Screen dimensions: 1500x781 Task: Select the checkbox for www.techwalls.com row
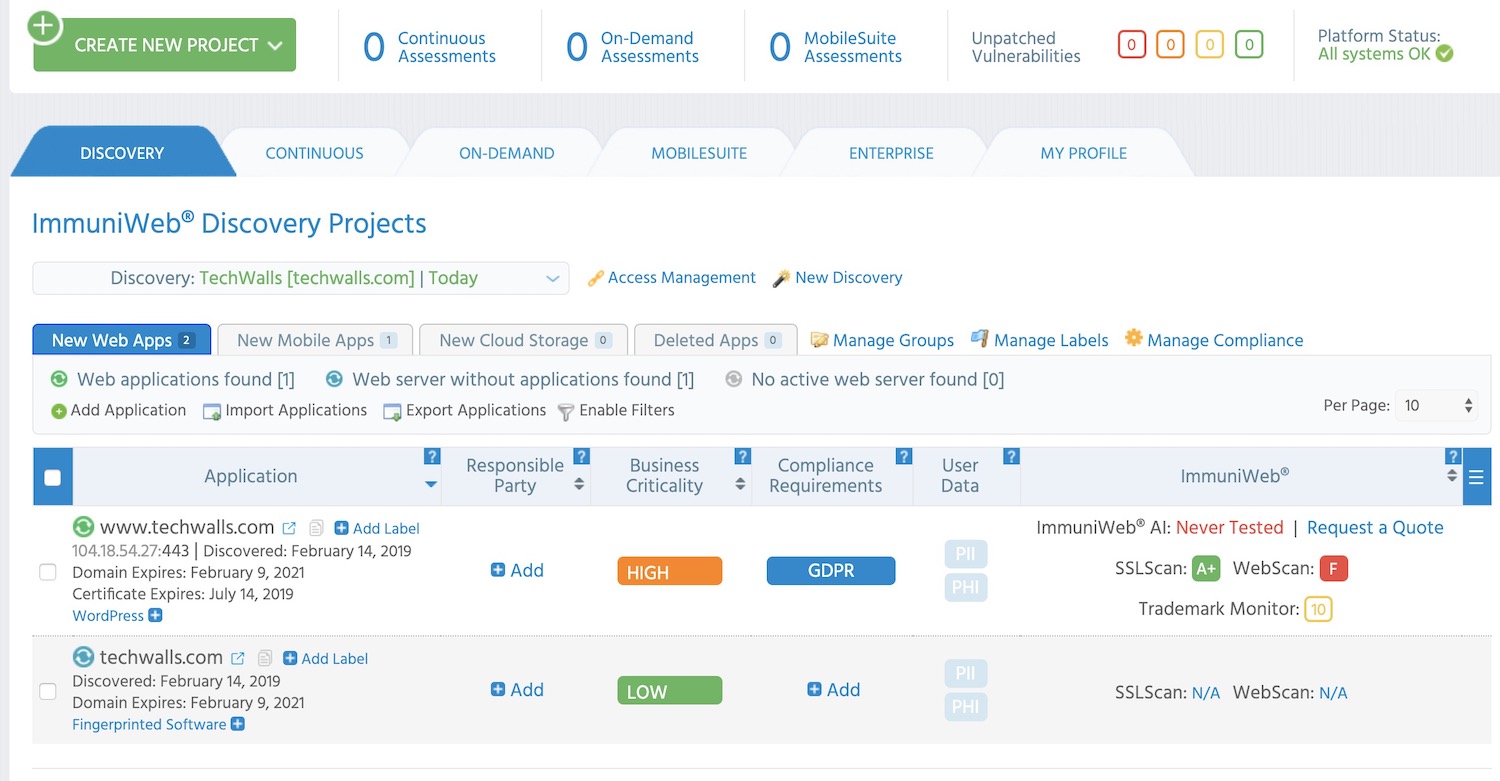coord(47,572)
